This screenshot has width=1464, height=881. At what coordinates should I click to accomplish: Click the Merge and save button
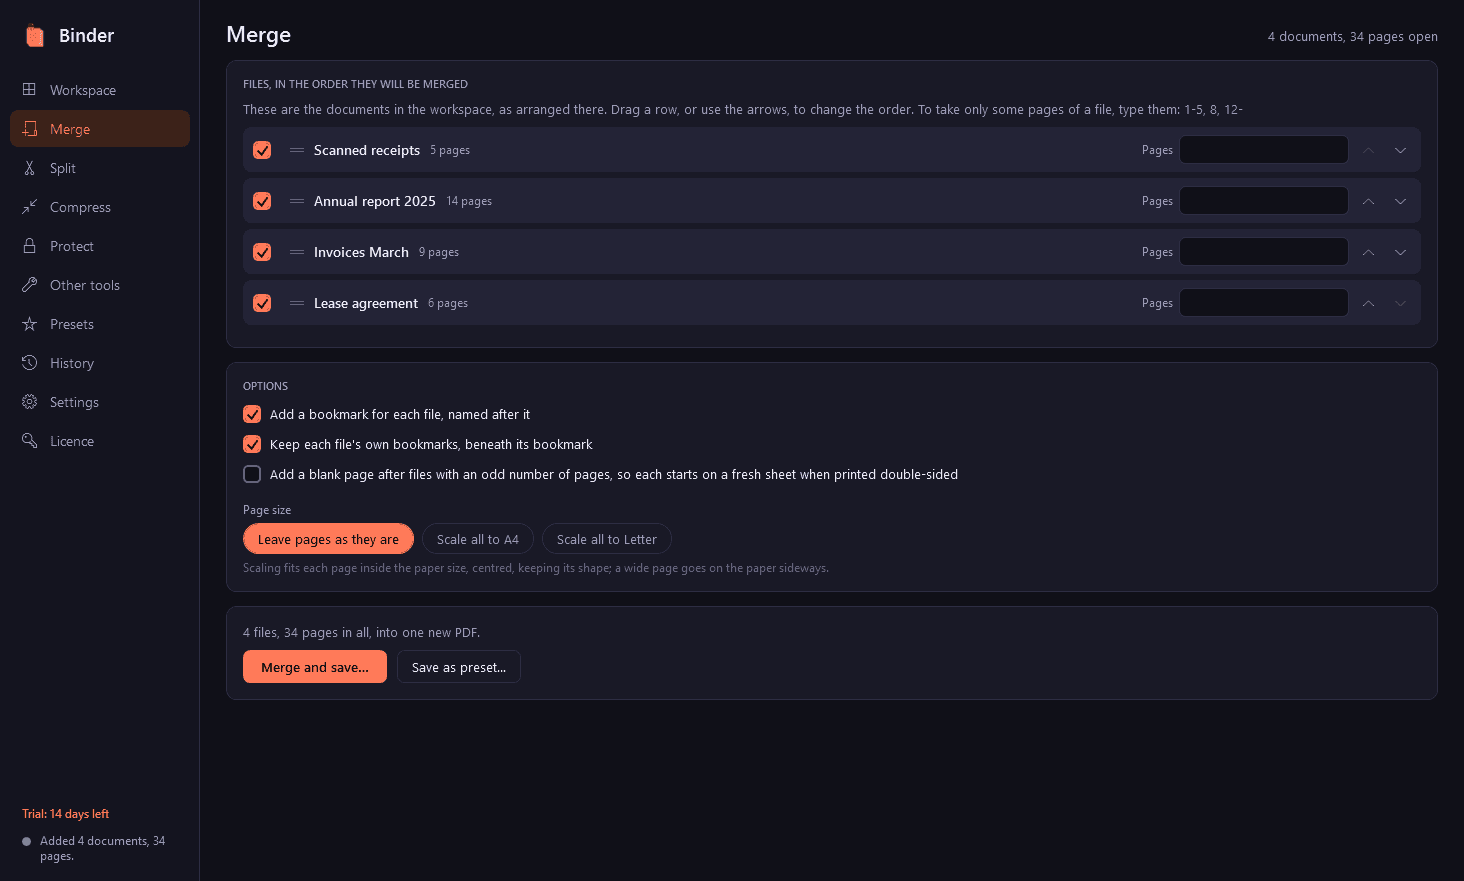point(315,667)
